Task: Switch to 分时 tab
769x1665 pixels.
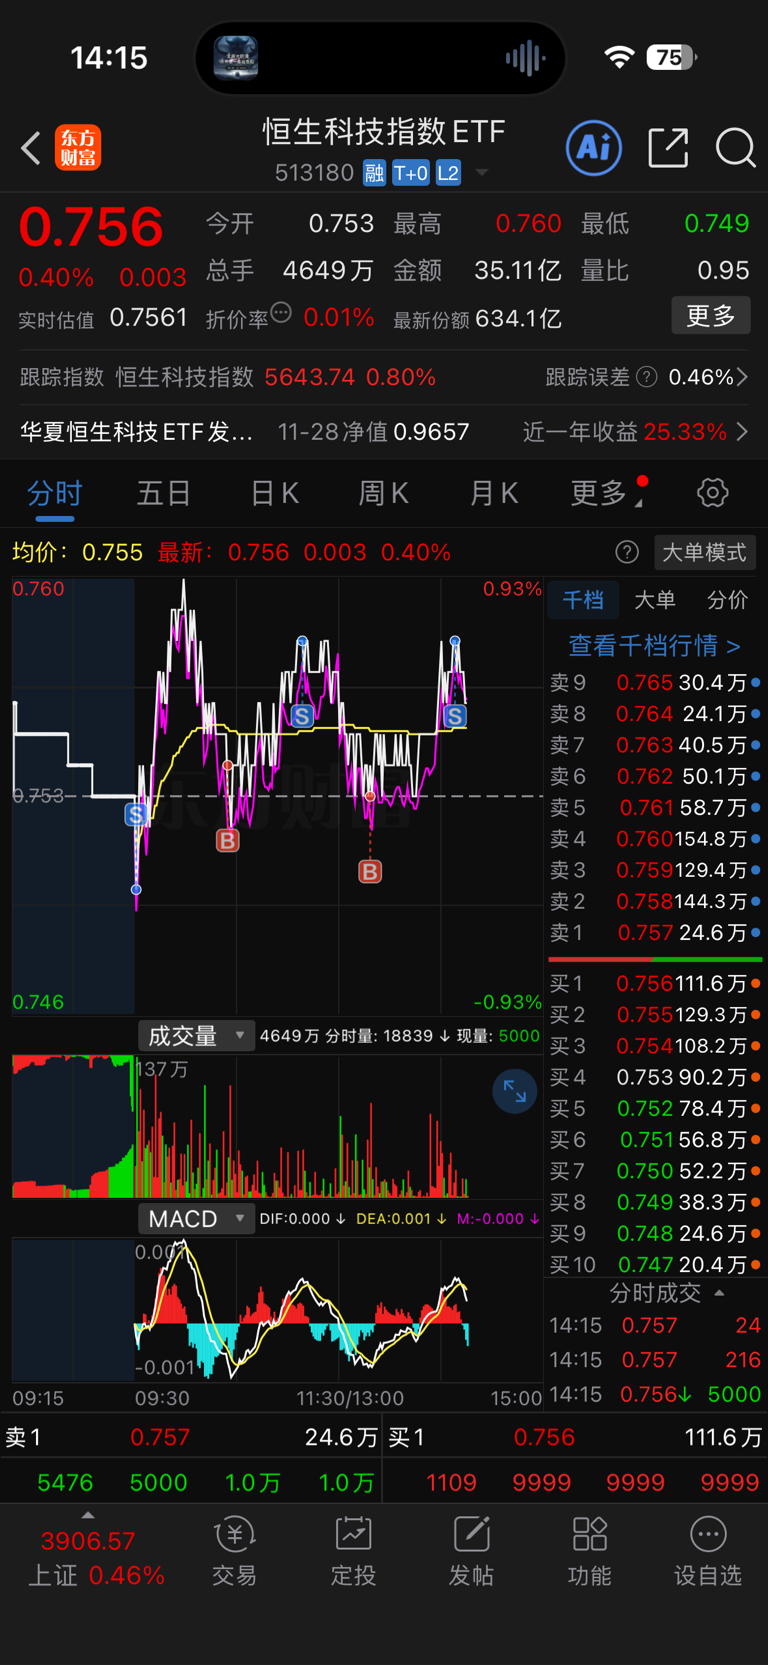Action: pos(55,493)
